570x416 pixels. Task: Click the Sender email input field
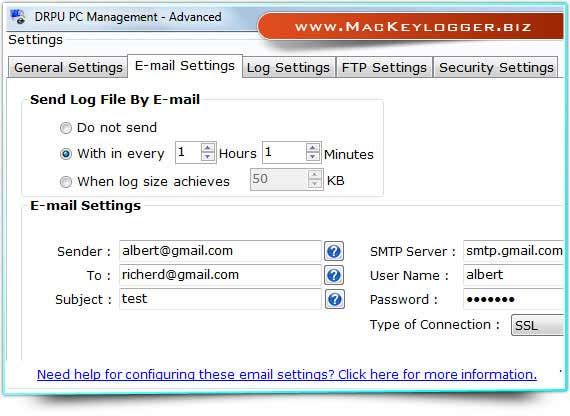220,251
